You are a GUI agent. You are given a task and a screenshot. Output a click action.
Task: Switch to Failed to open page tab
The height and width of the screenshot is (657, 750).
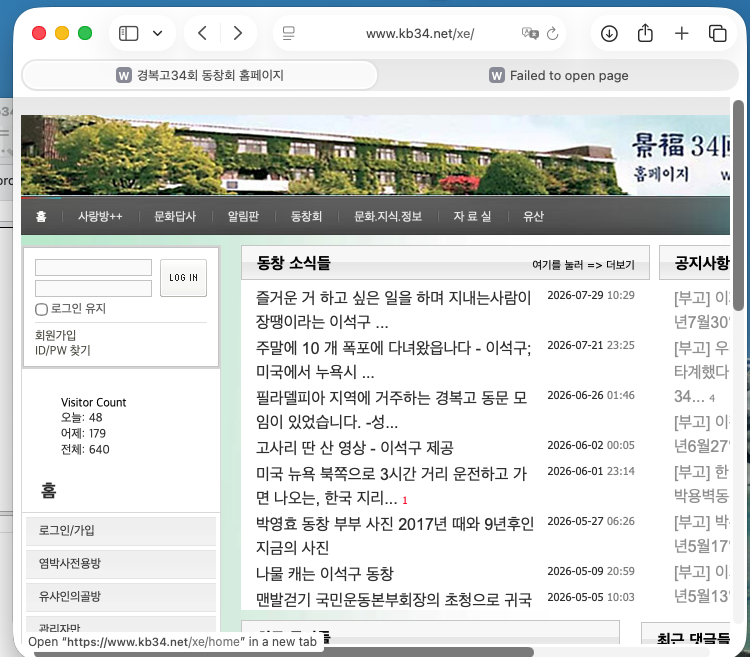pyautogui.click(x=558, y=75)
